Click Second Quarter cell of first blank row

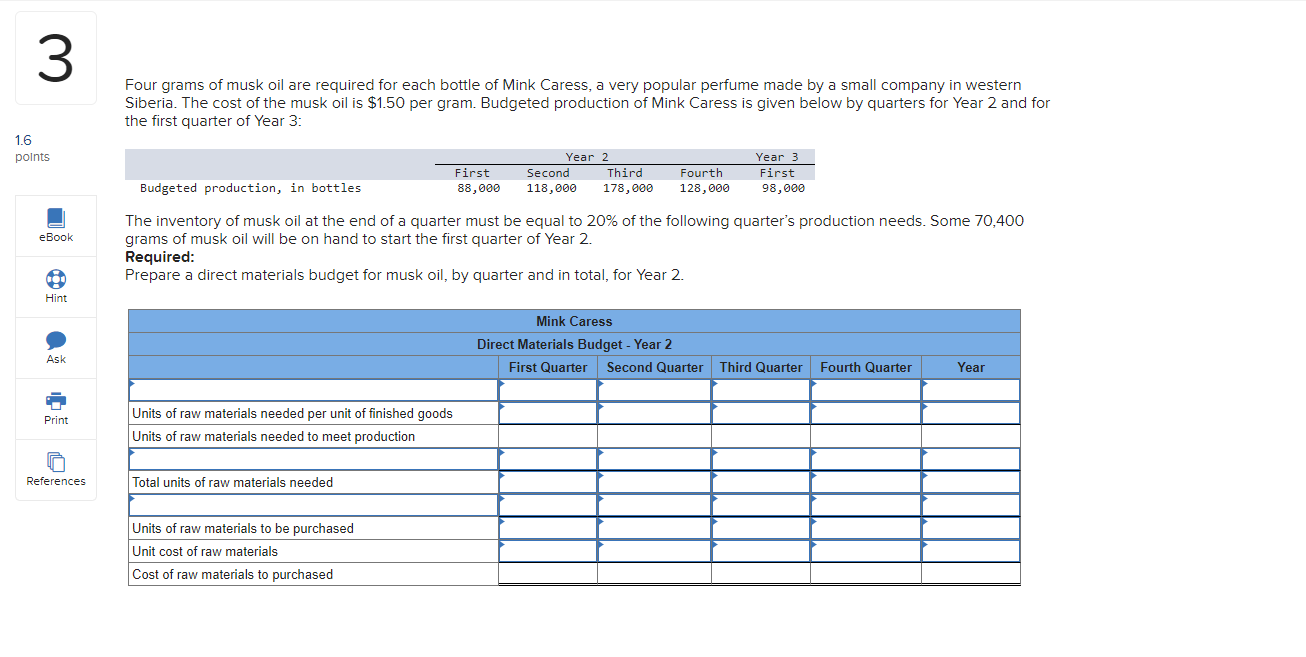point(654,390)
